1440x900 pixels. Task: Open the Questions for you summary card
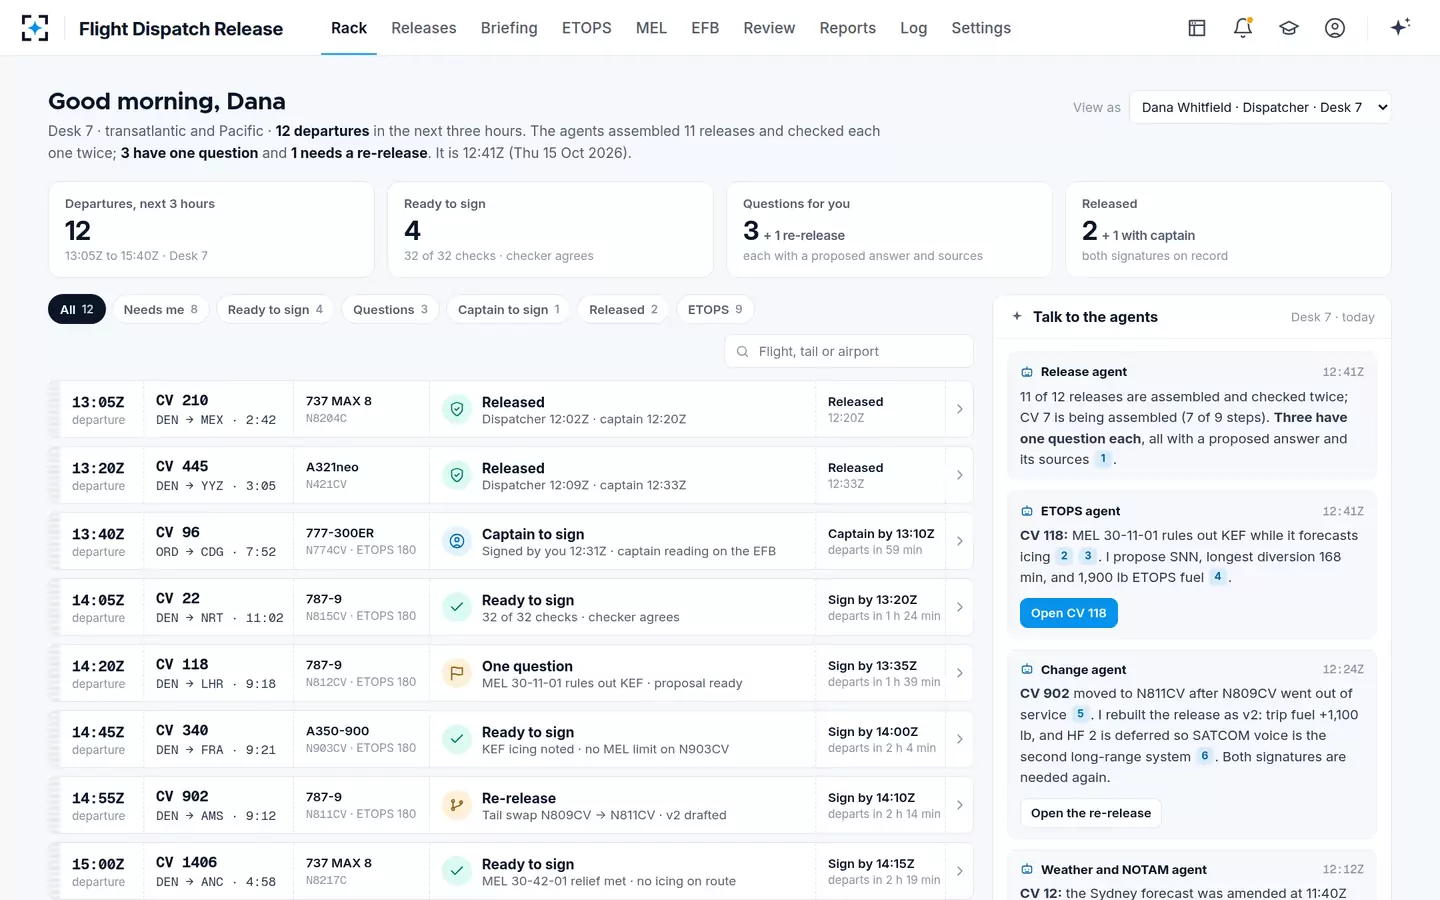889,229
